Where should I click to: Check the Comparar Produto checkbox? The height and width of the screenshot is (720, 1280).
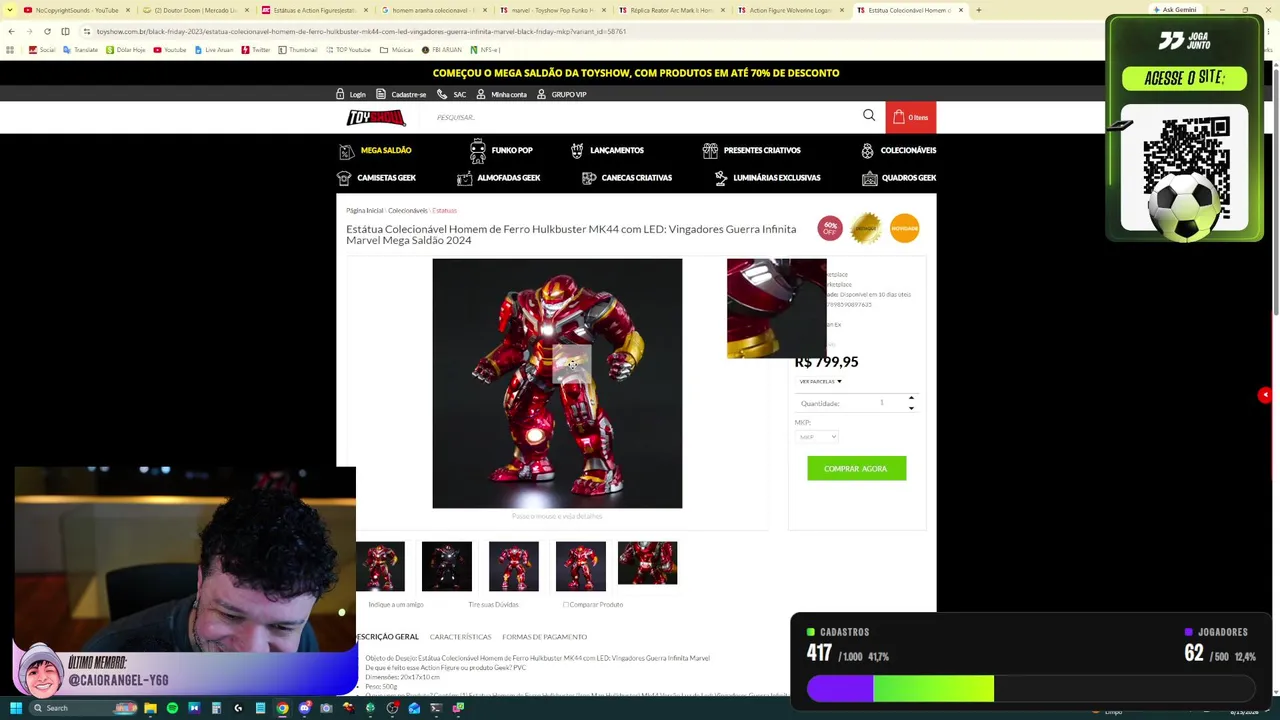(x=566, y=604)
